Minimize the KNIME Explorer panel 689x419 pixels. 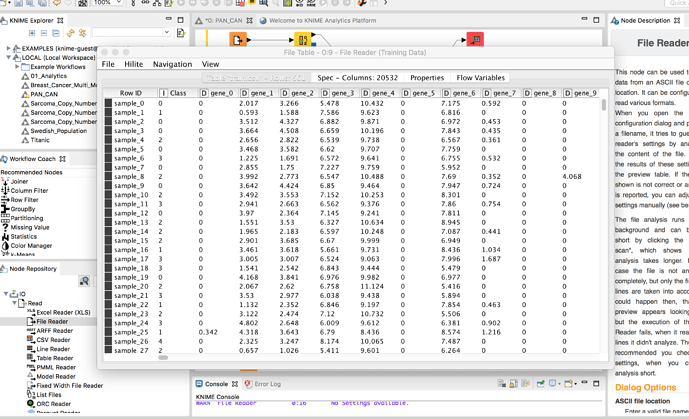(x=169, y=19)
